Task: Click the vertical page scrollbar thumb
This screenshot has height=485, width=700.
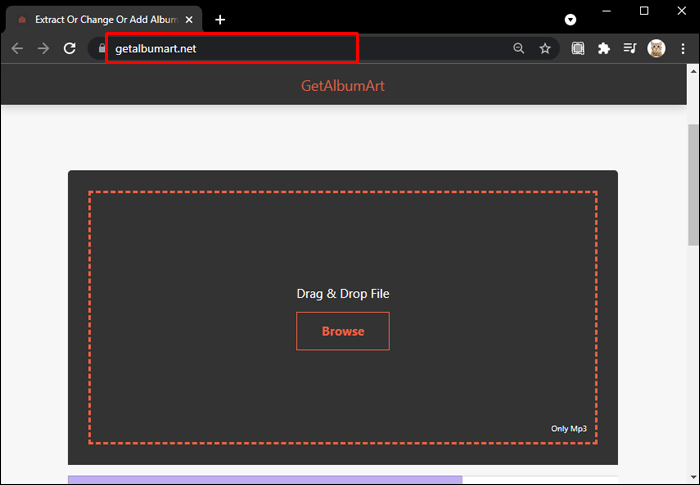Action: coord(693,185)
